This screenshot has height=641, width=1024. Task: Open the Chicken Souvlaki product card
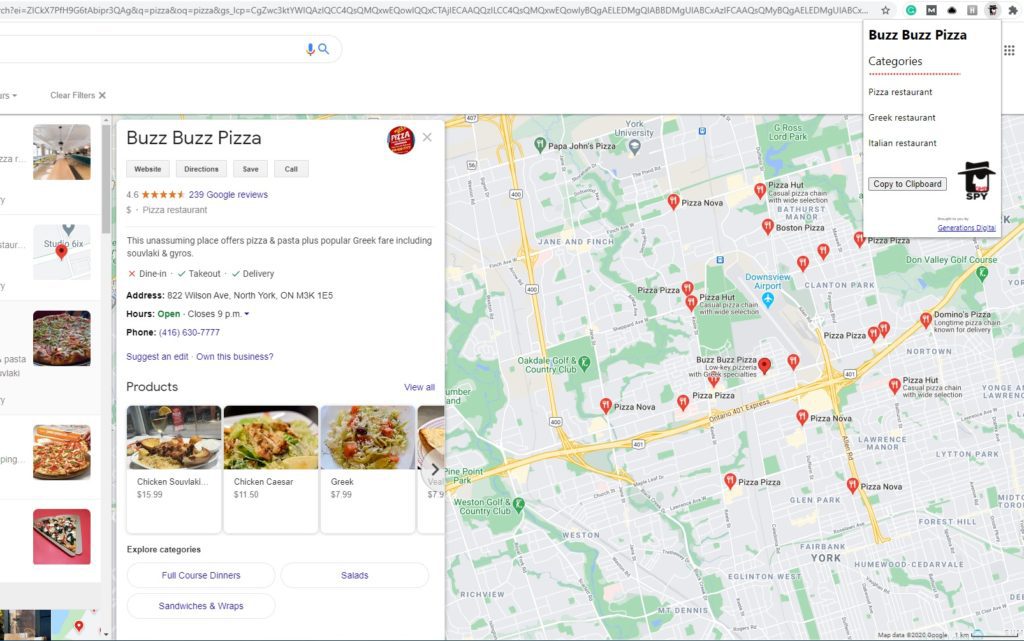tap(174, 469)
